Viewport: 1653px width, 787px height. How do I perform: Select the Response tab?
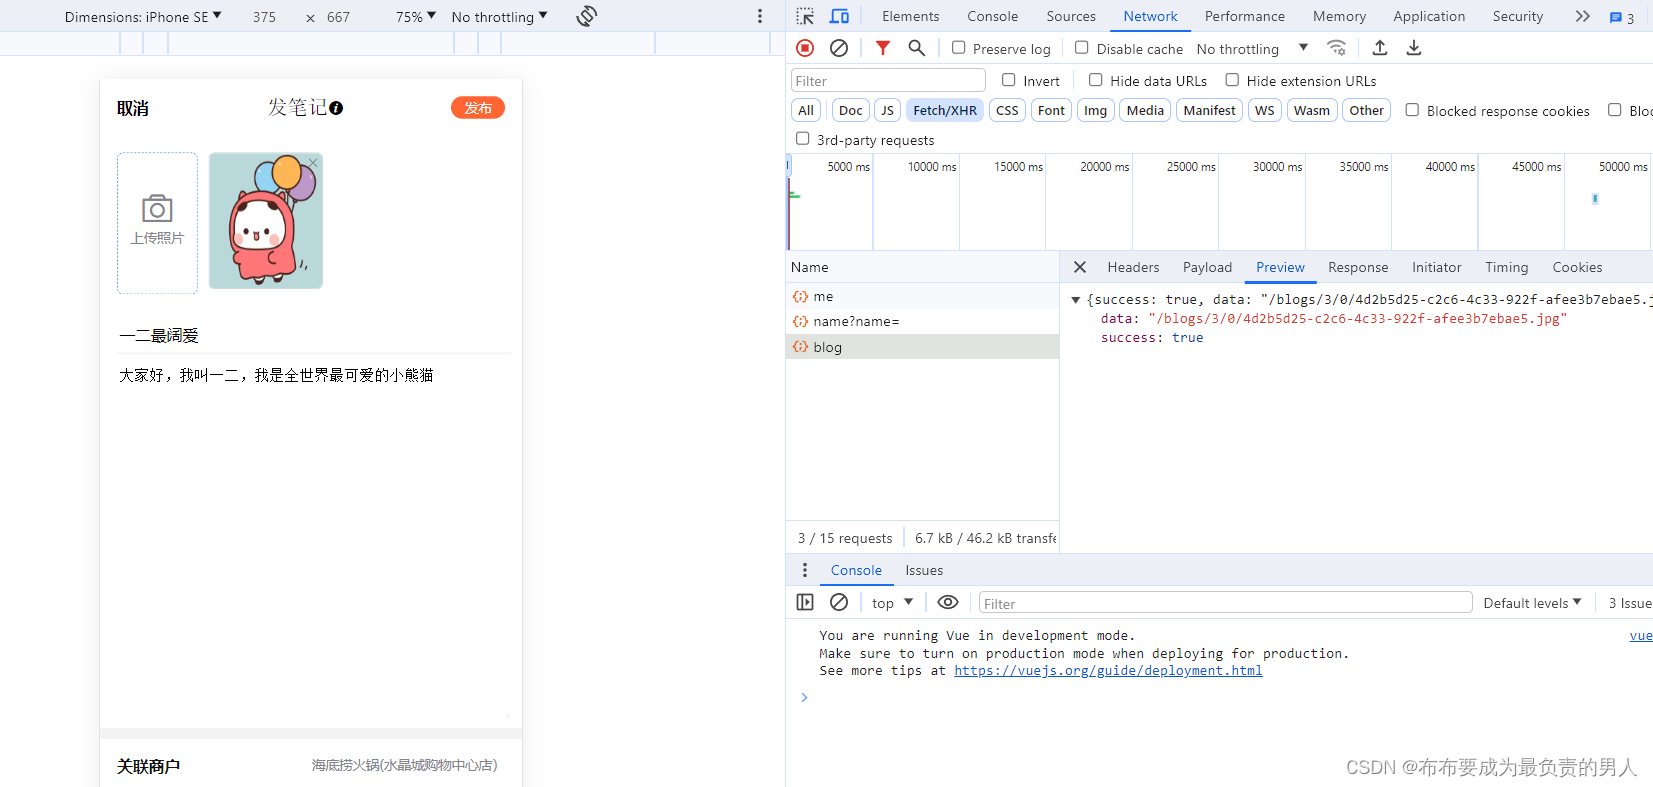click(x=1358, y=267)
